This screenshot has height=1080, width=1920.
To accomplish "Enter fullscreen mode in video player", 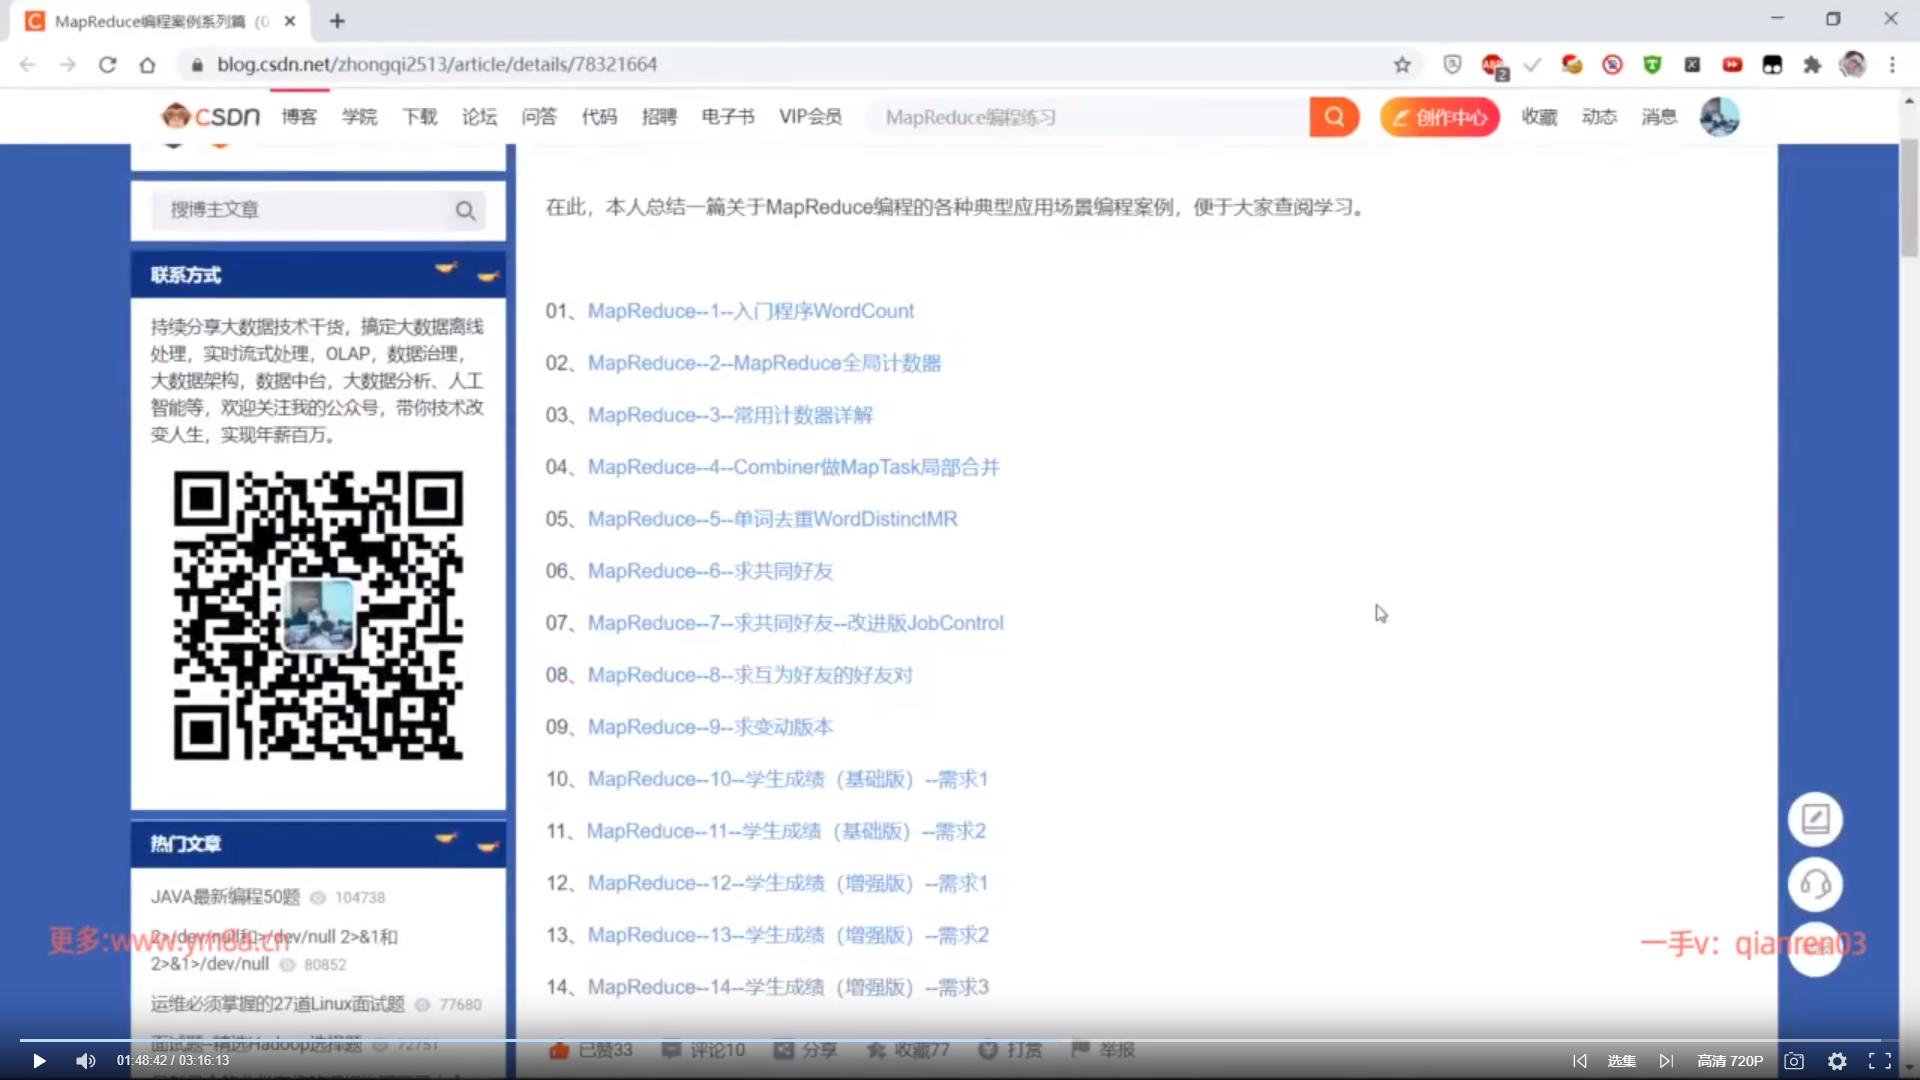I will pyautogui.click(x=1879, y=1061).
